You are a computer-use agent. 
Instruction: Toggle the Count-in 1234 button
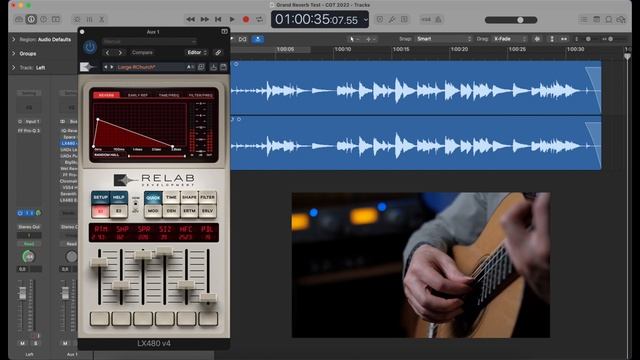pyautogui.click(x=426, y=19)
